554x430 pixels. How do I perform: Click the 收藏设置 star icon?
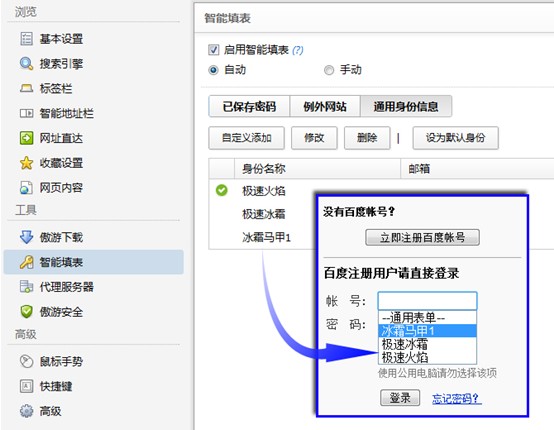tap(26, 163)
